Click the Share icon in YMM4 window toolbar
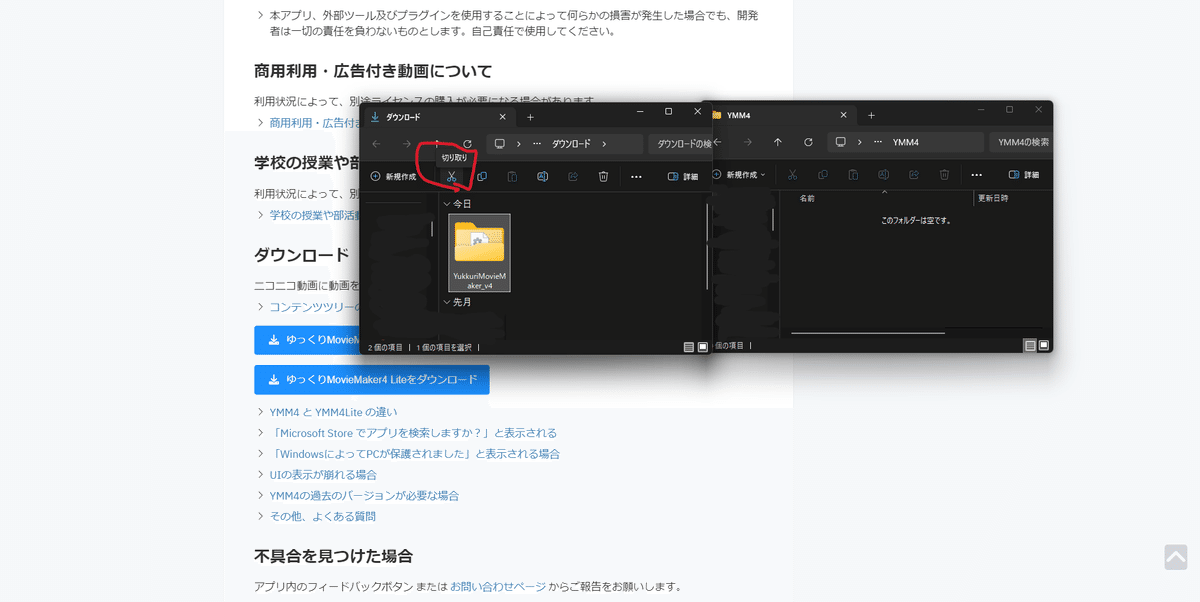 914,174
